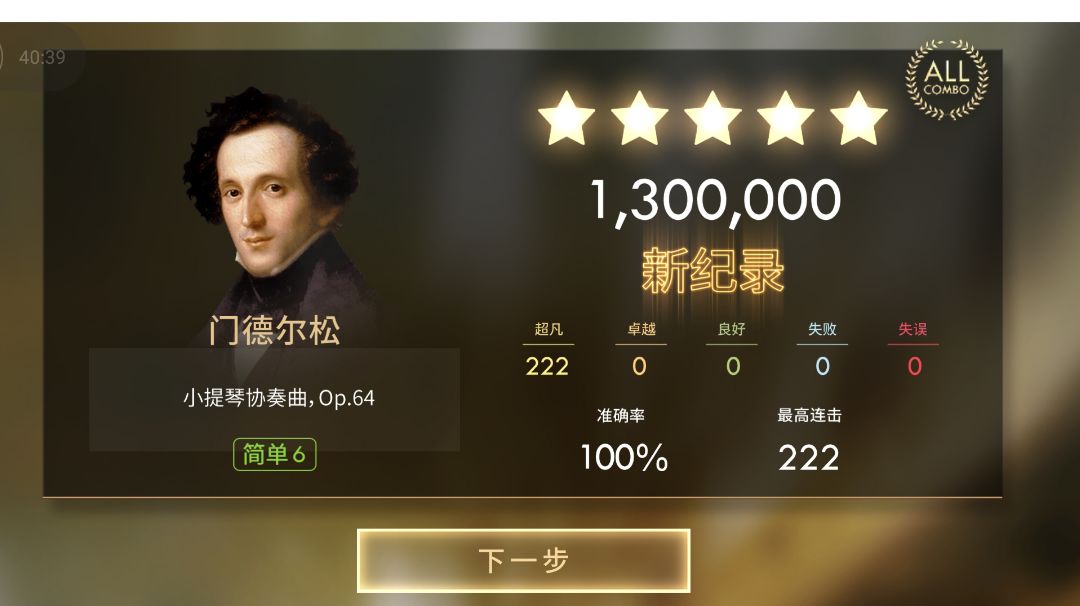The image size is (1080, 606).
Task: Select the 良好 judgement count
Action: pos(733,366)
